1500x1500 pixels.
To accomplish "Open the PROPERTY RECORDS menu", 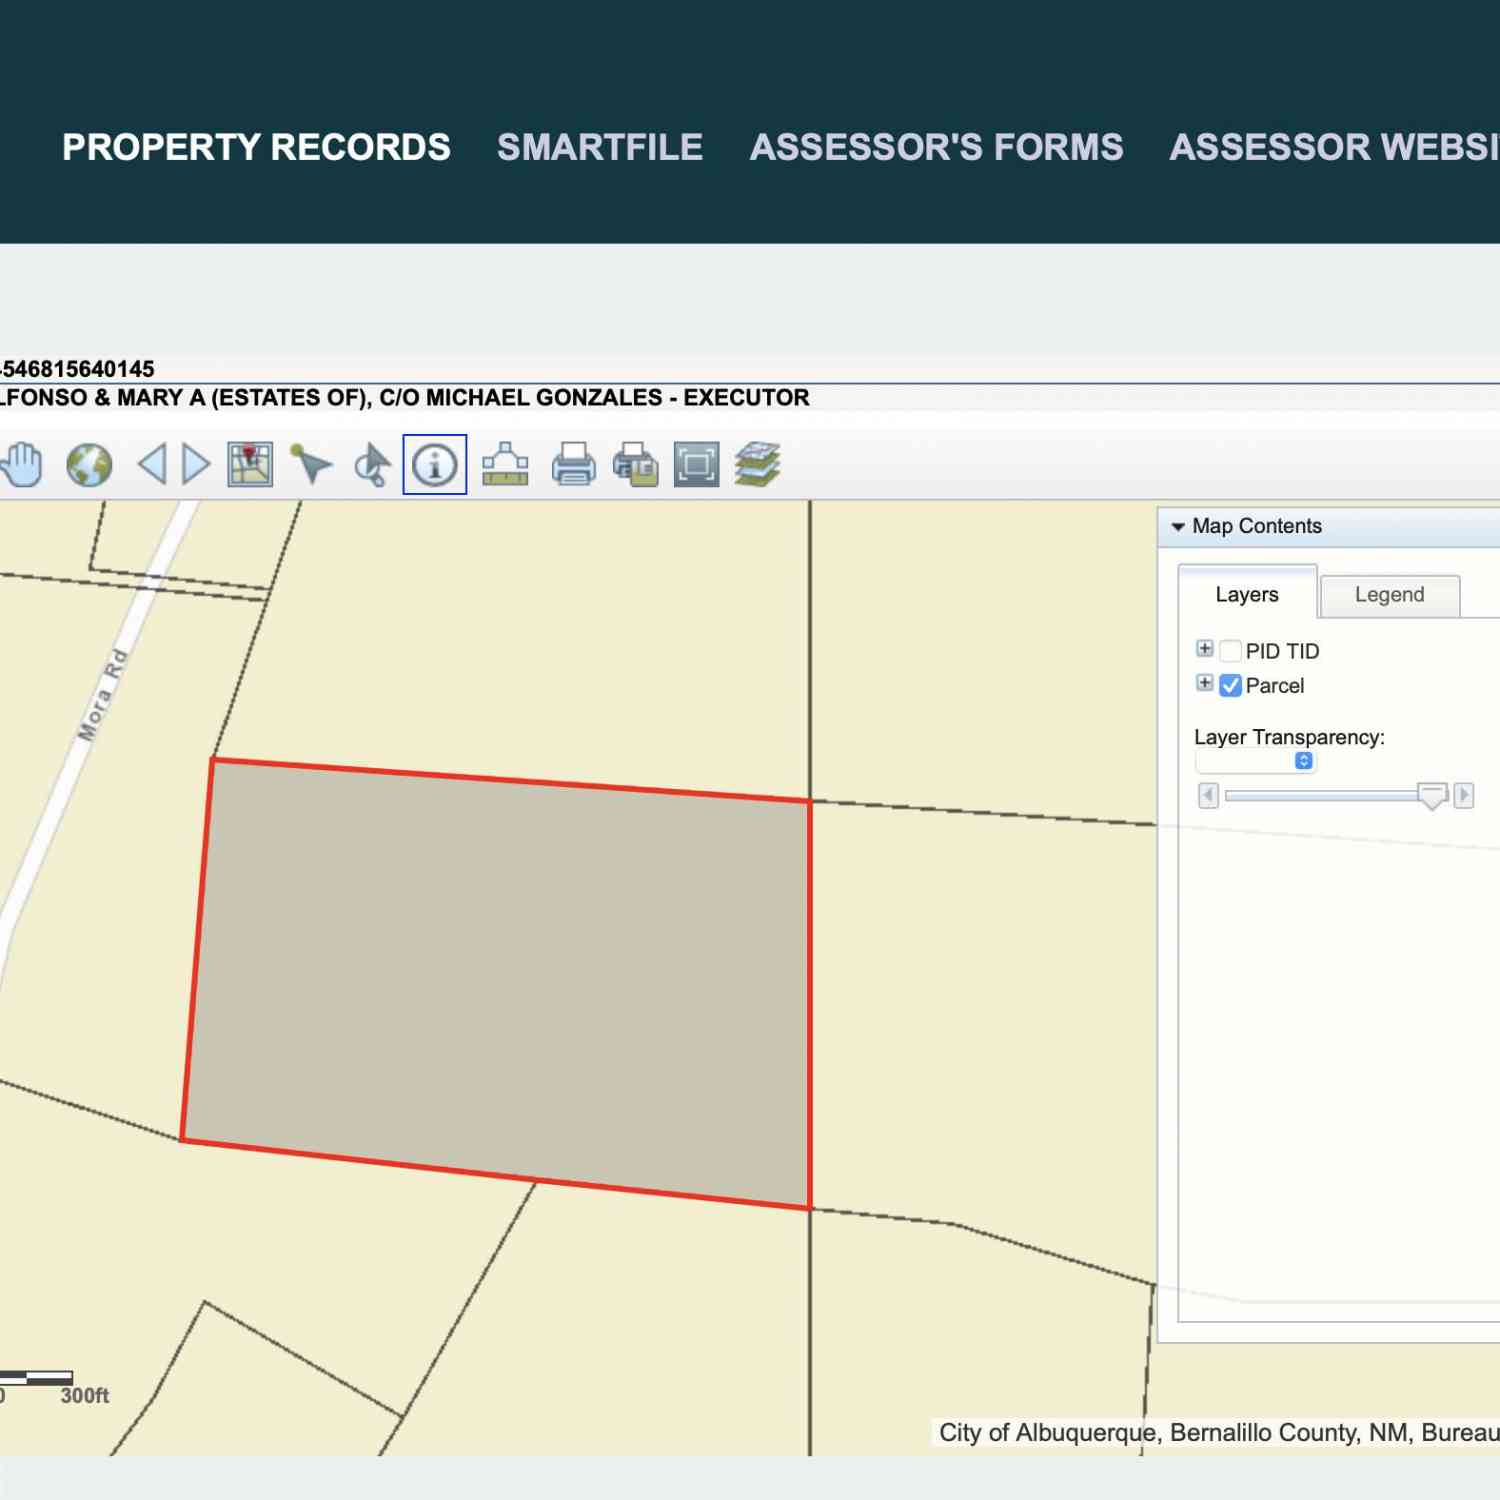I will click(x=256, y=147).
